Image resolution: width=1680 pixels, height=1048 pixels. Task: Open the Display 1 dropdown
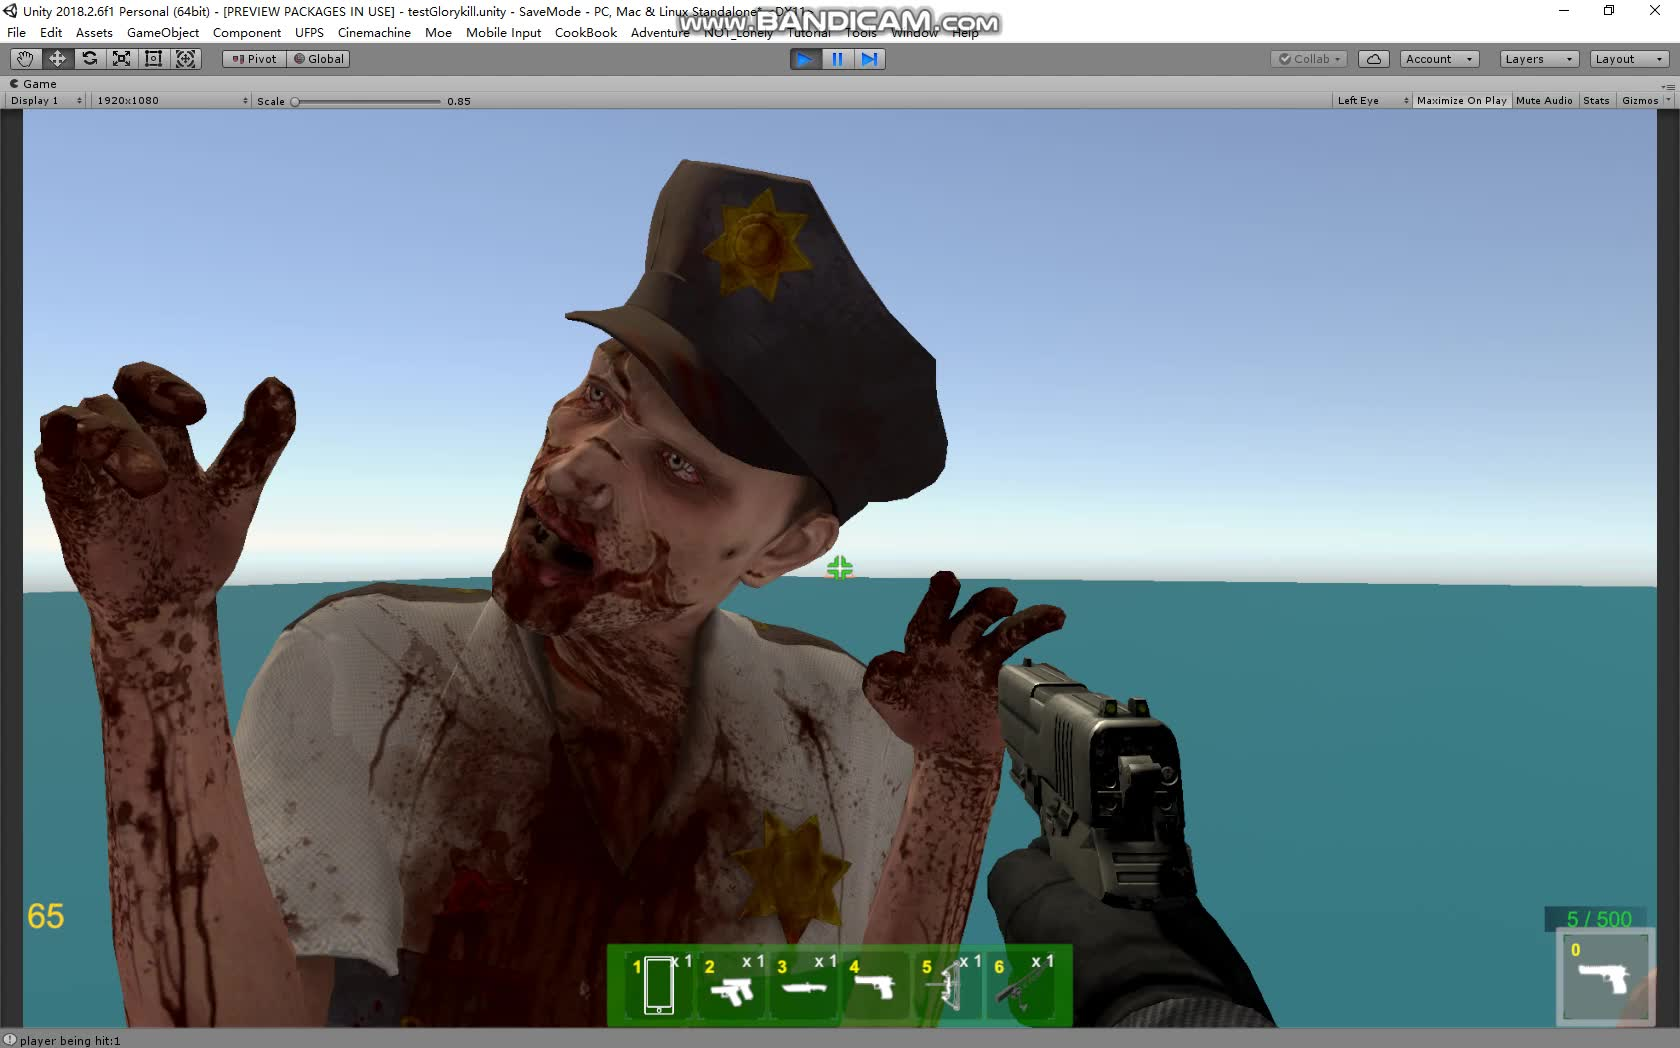point(46,100)
